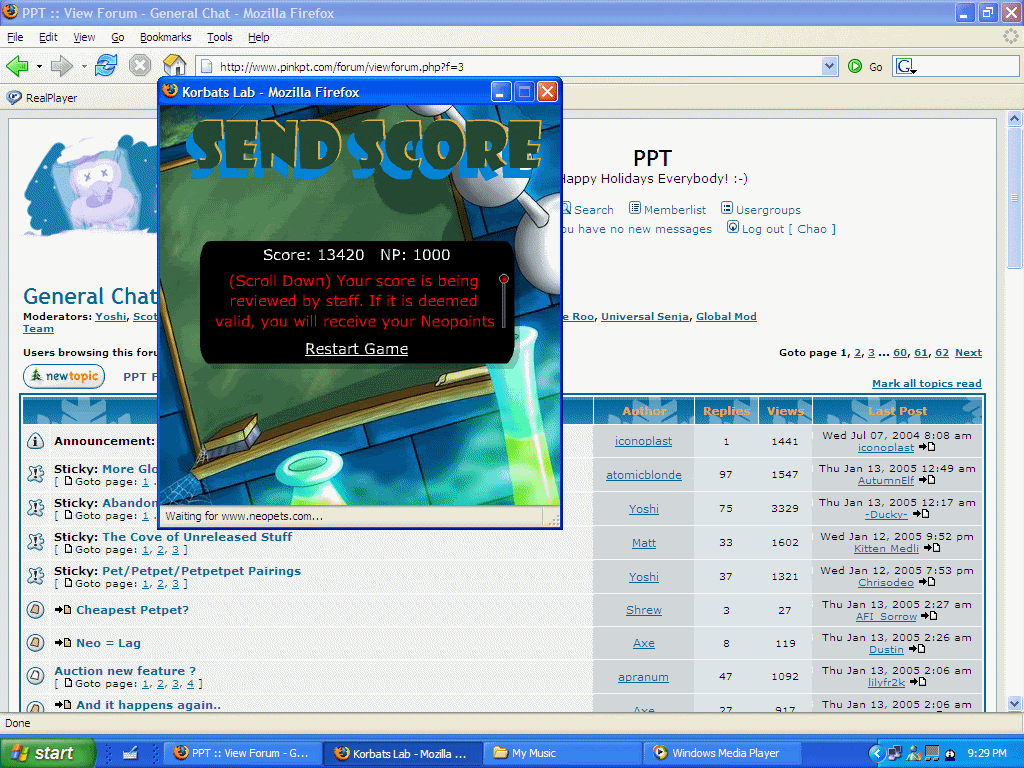Jump to newest post in Cheapest Petpet?
The height and width of the screenshot is (768, 1024).
(x=63, y=609)
